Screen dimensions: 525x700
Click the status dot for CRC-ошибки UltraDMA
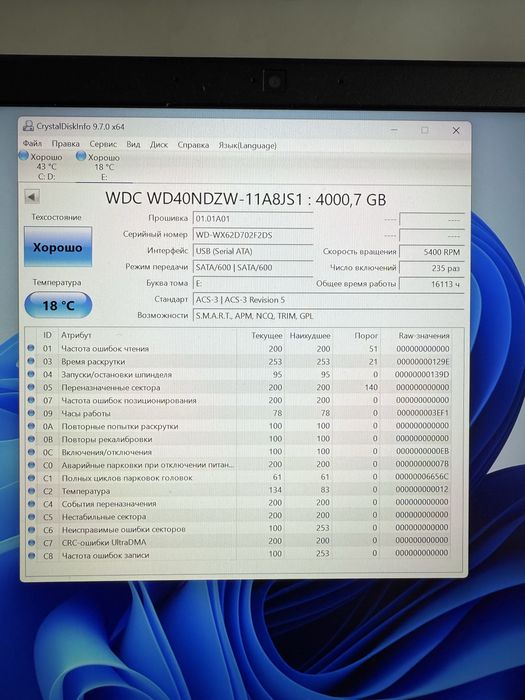[31, 542]
